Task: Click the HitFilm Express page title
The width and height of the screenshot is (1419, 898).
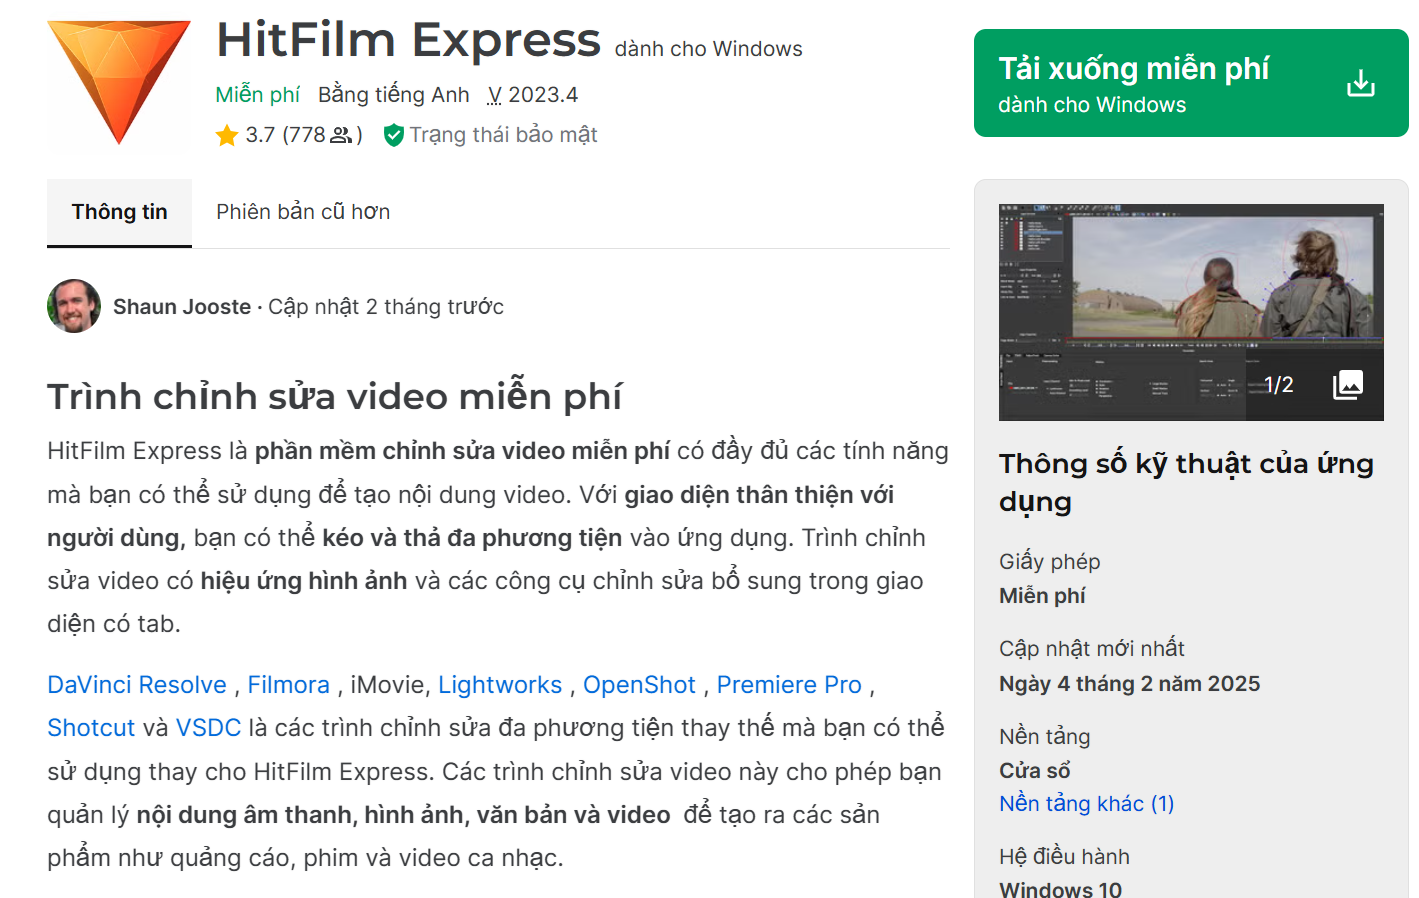Action: point(408,41)
